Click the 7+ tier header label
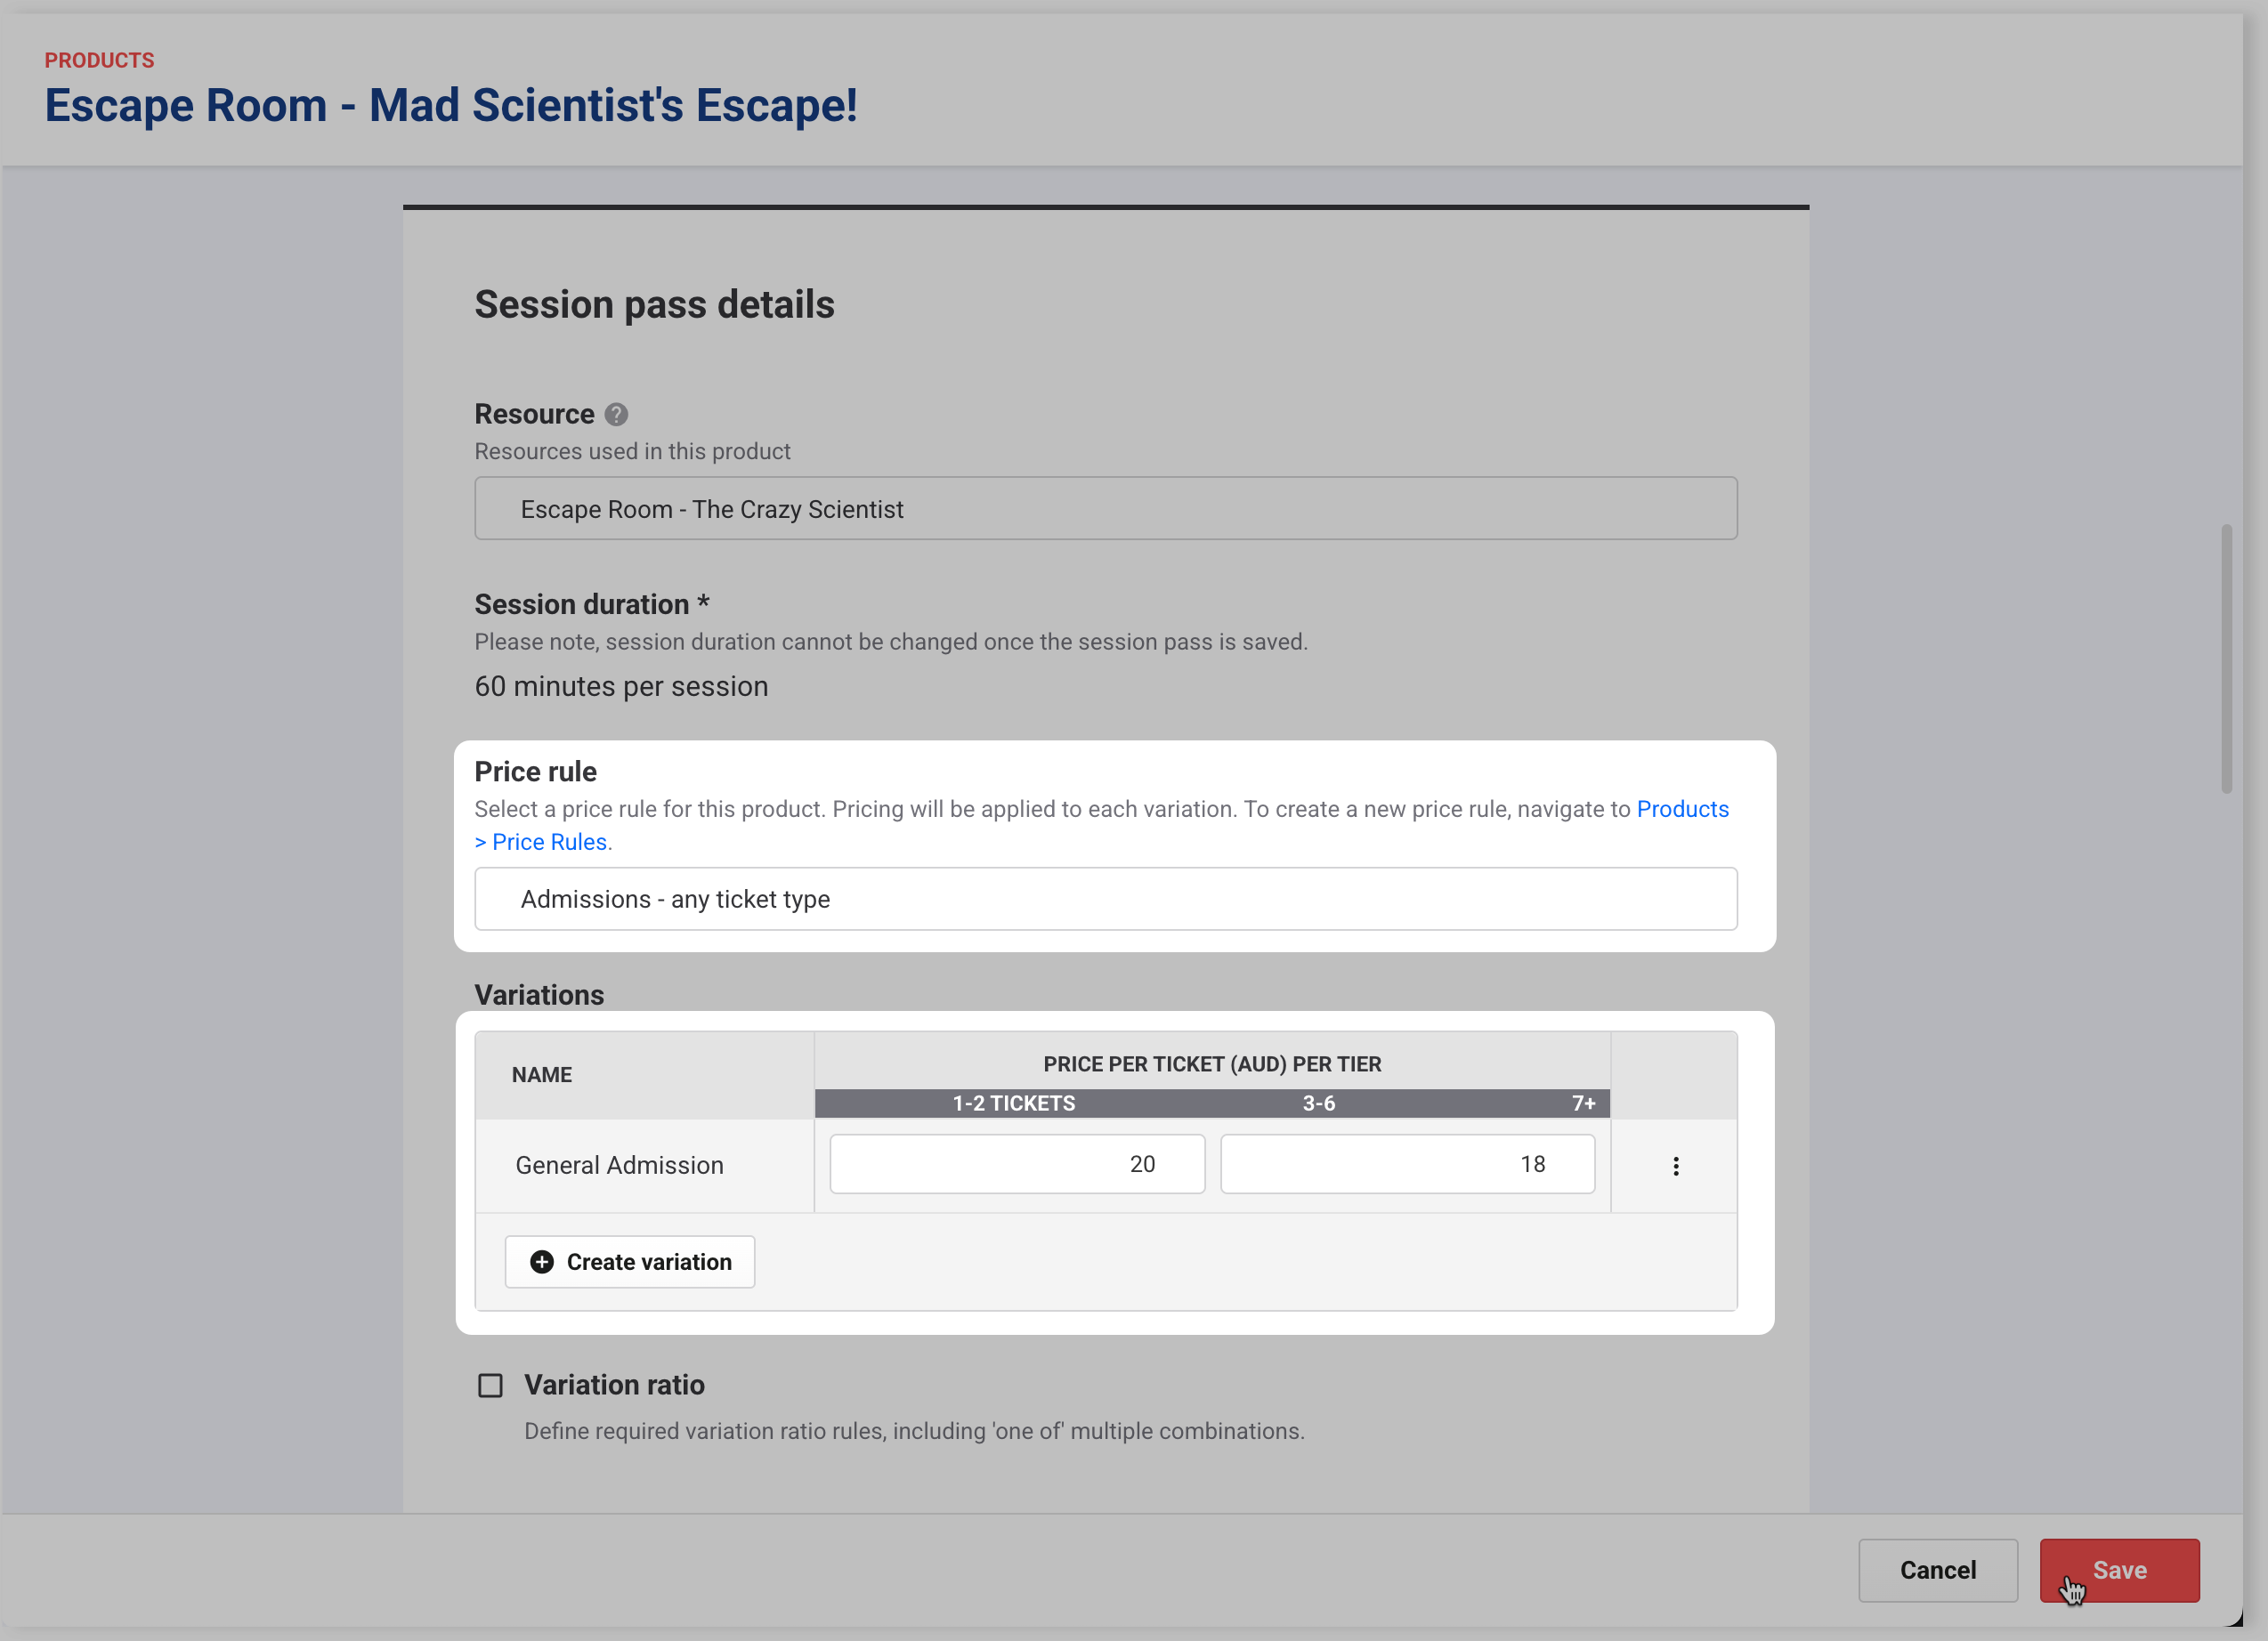The height and width of the screenshot is (1641, 2268). pos(1583,1103)
